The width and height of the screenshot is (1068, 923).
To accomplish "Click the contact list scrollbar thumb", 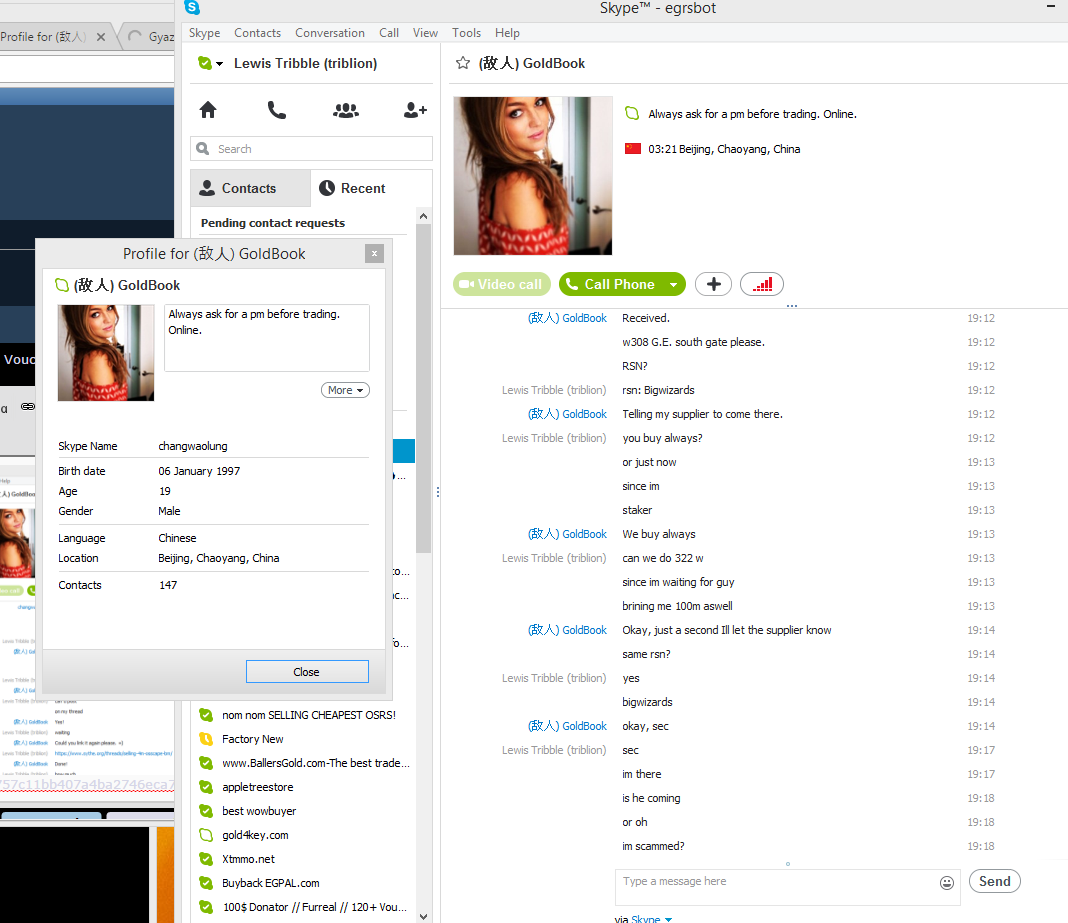I will (424, 388).
